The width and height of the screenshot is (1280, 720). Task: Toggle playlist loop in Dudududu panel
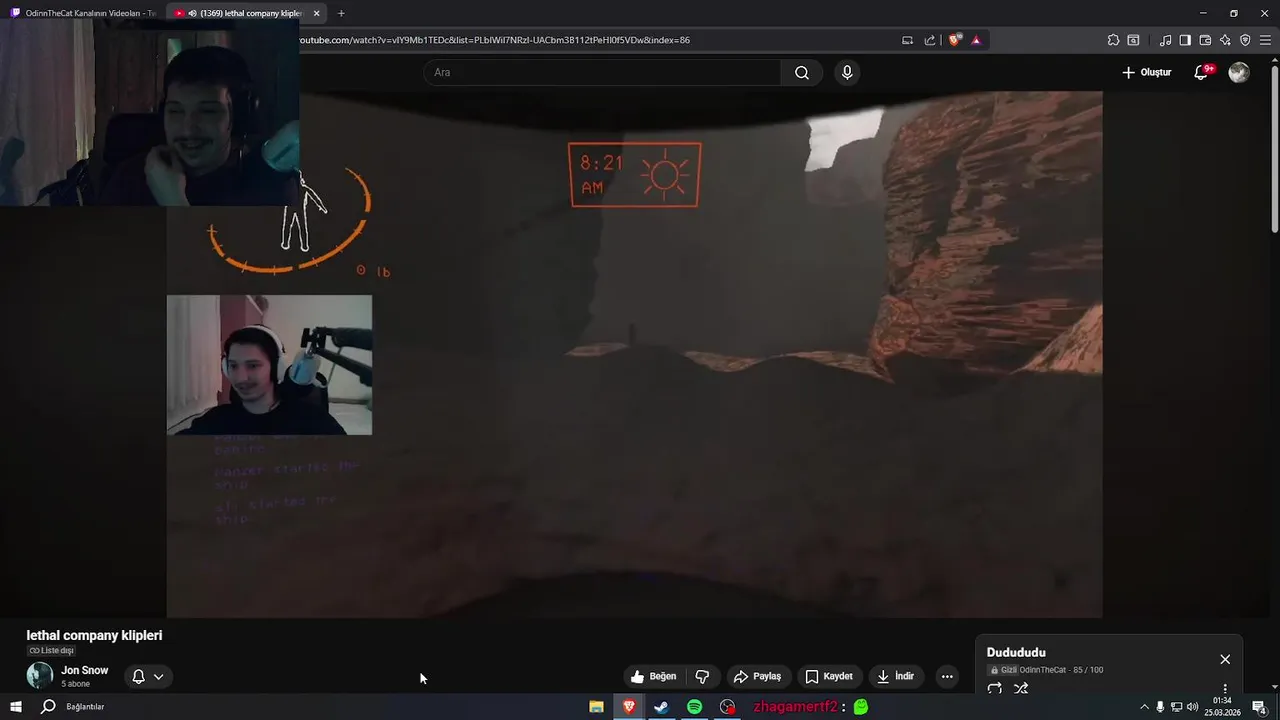tap(994, 688)
